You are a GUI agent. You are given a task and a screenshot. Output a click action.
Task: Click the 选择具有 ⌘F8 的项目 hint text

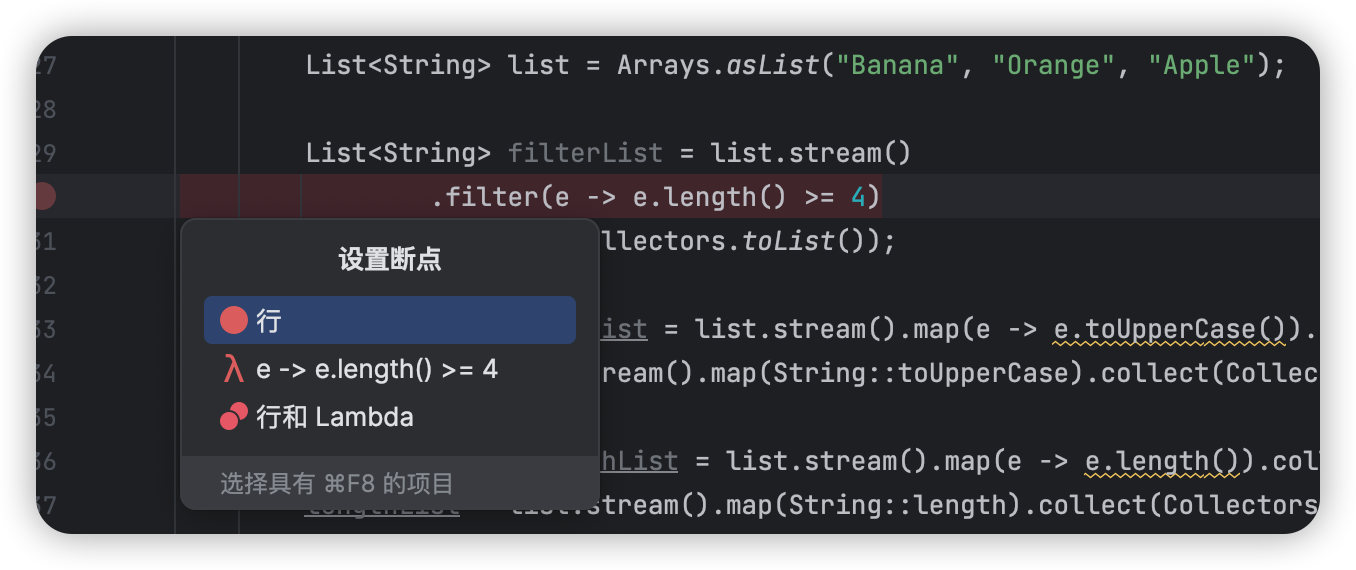coord(337,484)
